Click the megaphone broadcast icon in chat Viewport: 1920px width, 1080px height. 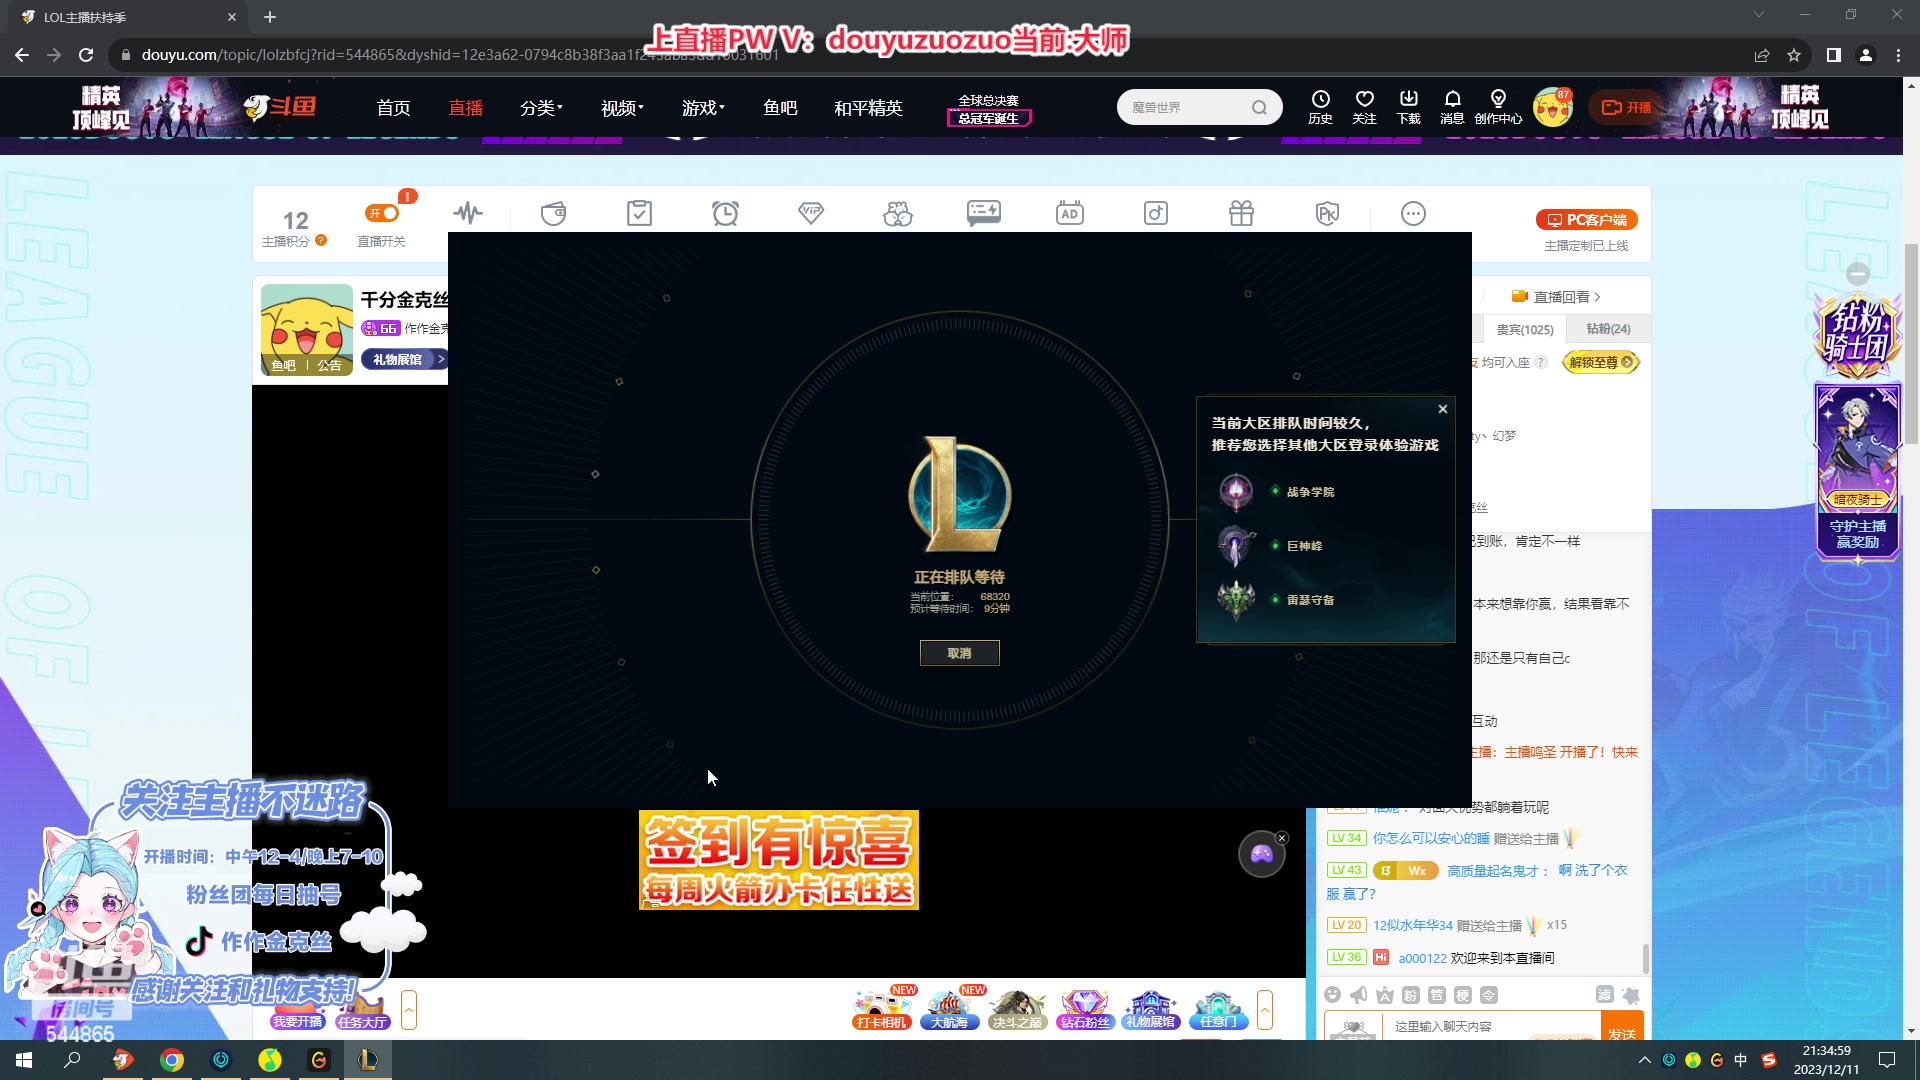(1358, 995)
